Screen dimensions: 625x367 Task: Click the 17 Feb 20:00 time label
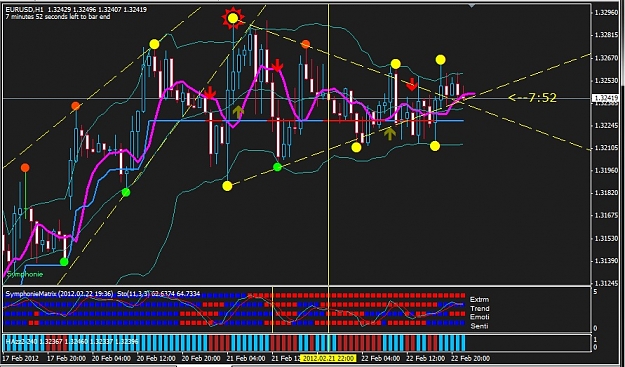(66, 358)
